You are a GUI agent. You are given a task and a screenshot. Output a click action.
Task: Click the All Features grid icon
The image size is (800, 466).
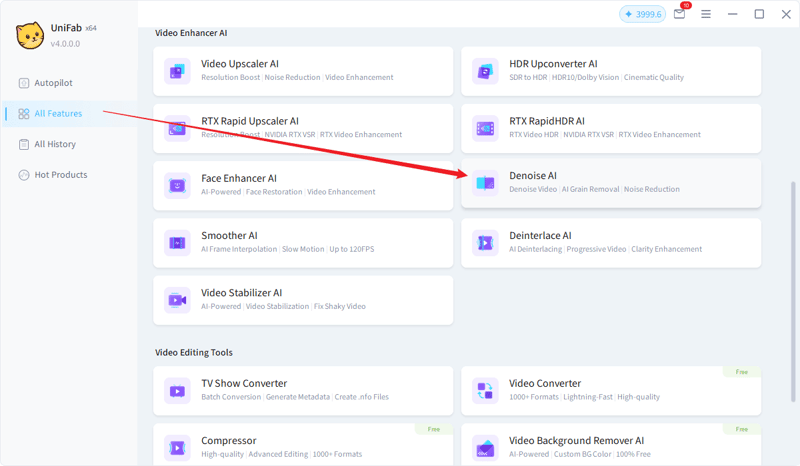(x=24, y=113)
